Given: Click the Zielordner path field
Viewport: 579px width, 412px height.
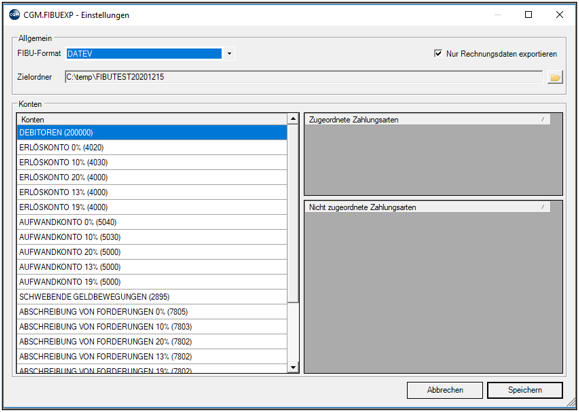Looking at the screenshot, I should pyautogui.click(x=304, y=77).
